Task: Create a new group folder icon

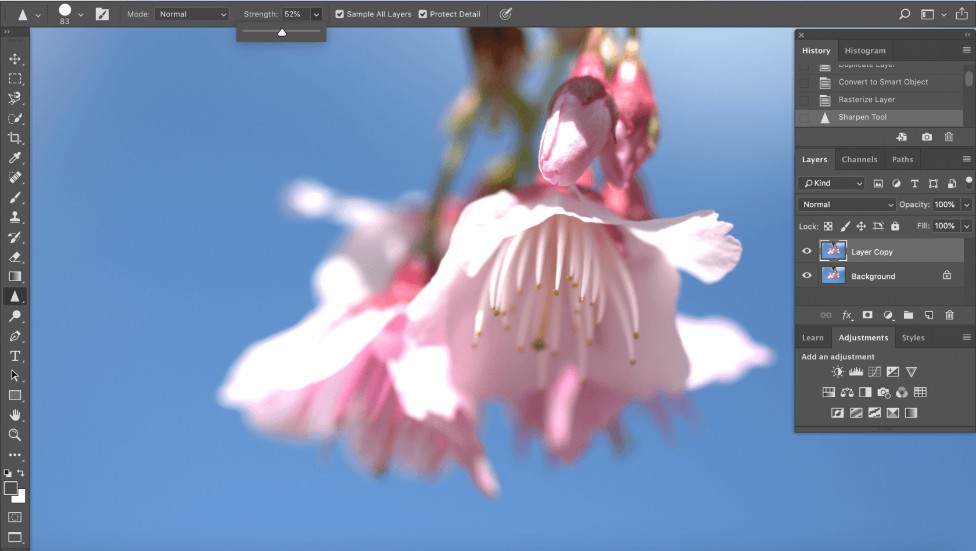Action: click(908, 315)
